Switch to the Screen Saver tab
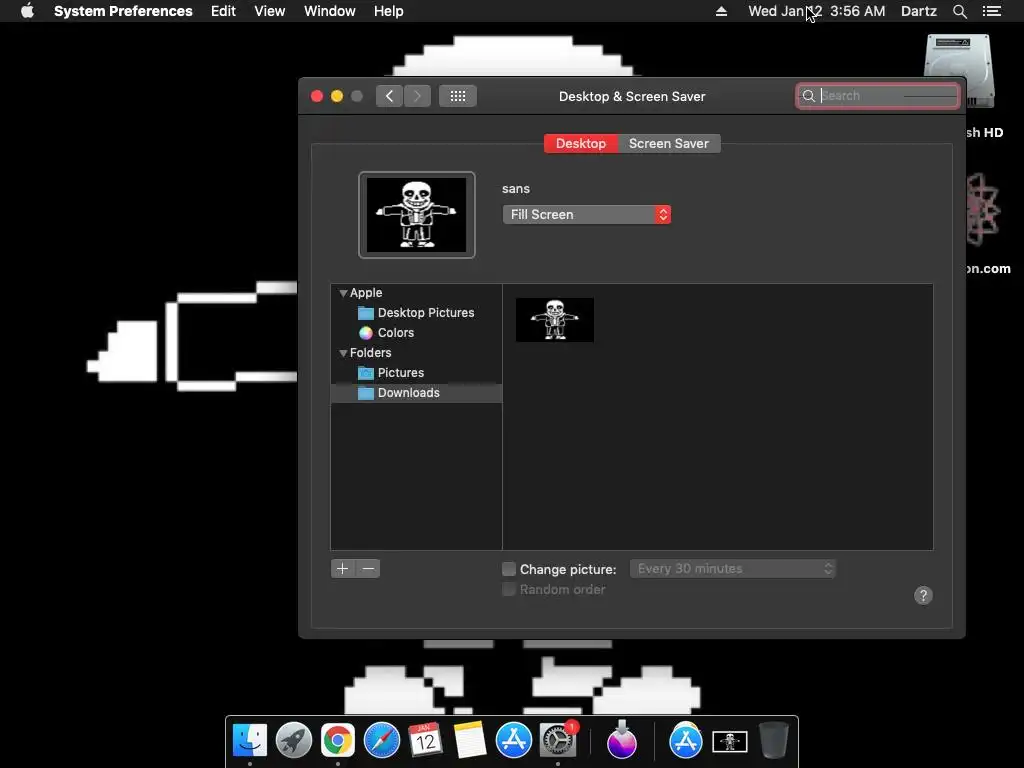 669,144
